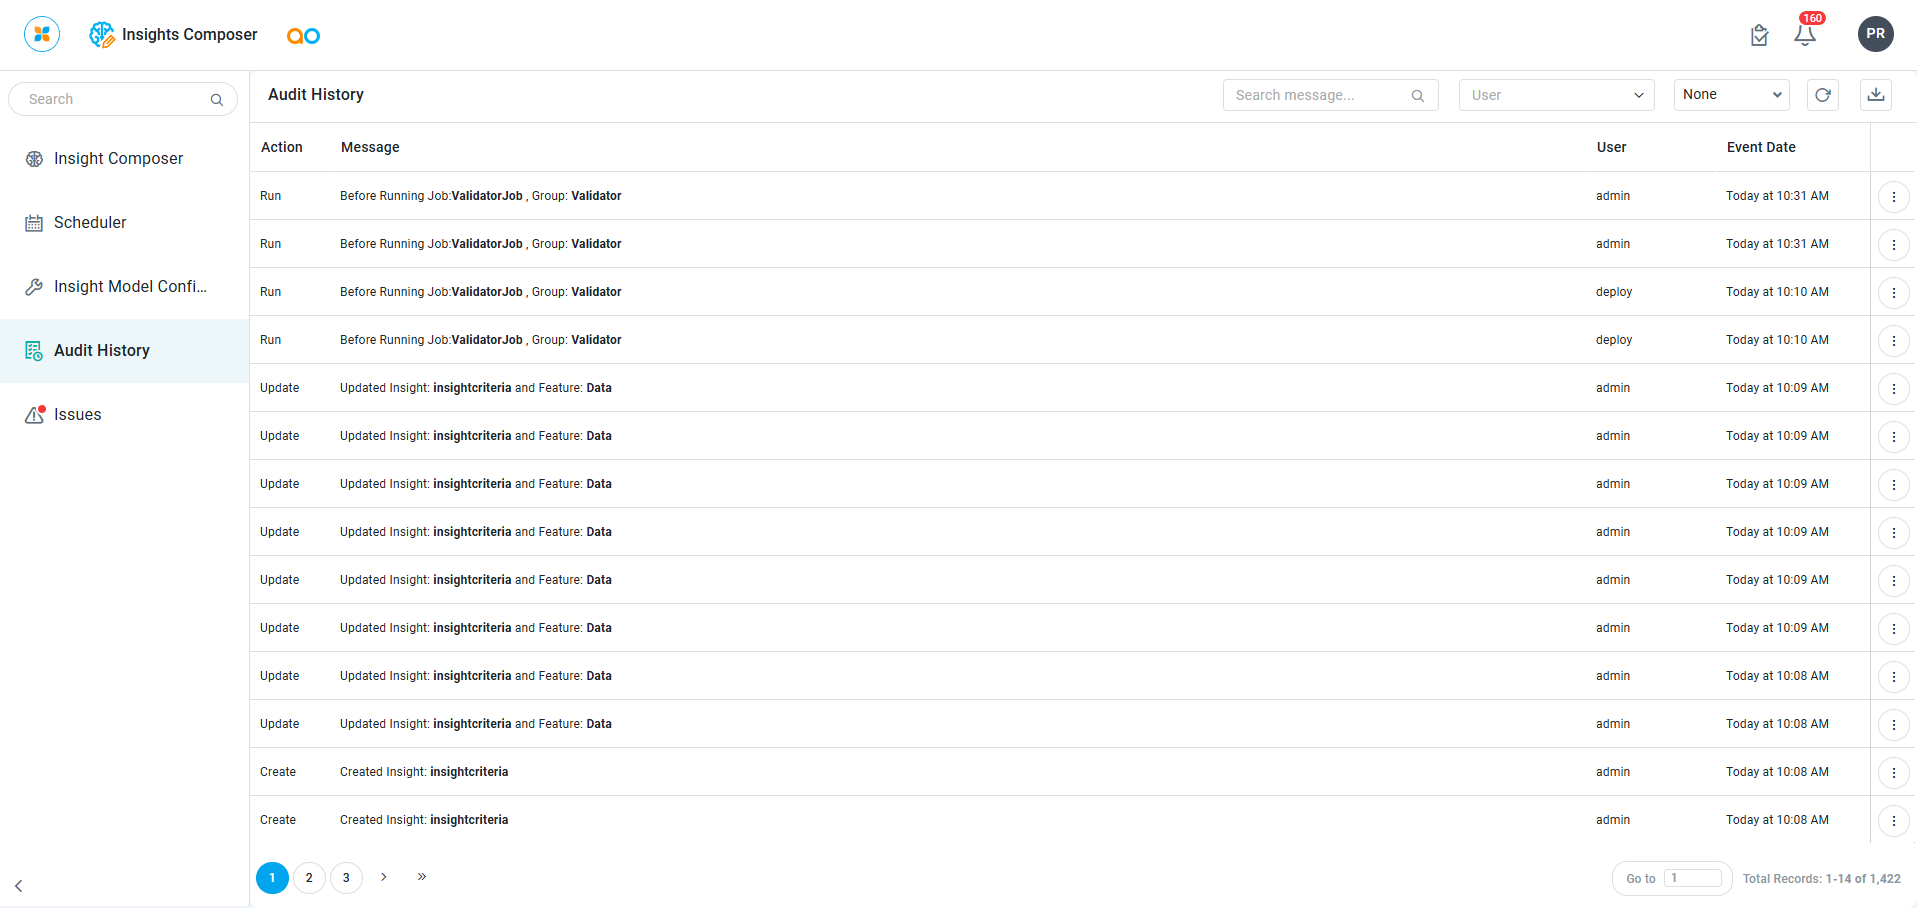This screenshot has width=1917, height=908.
Task: Click the PR user avatar
Action: tap(1875, 34)
